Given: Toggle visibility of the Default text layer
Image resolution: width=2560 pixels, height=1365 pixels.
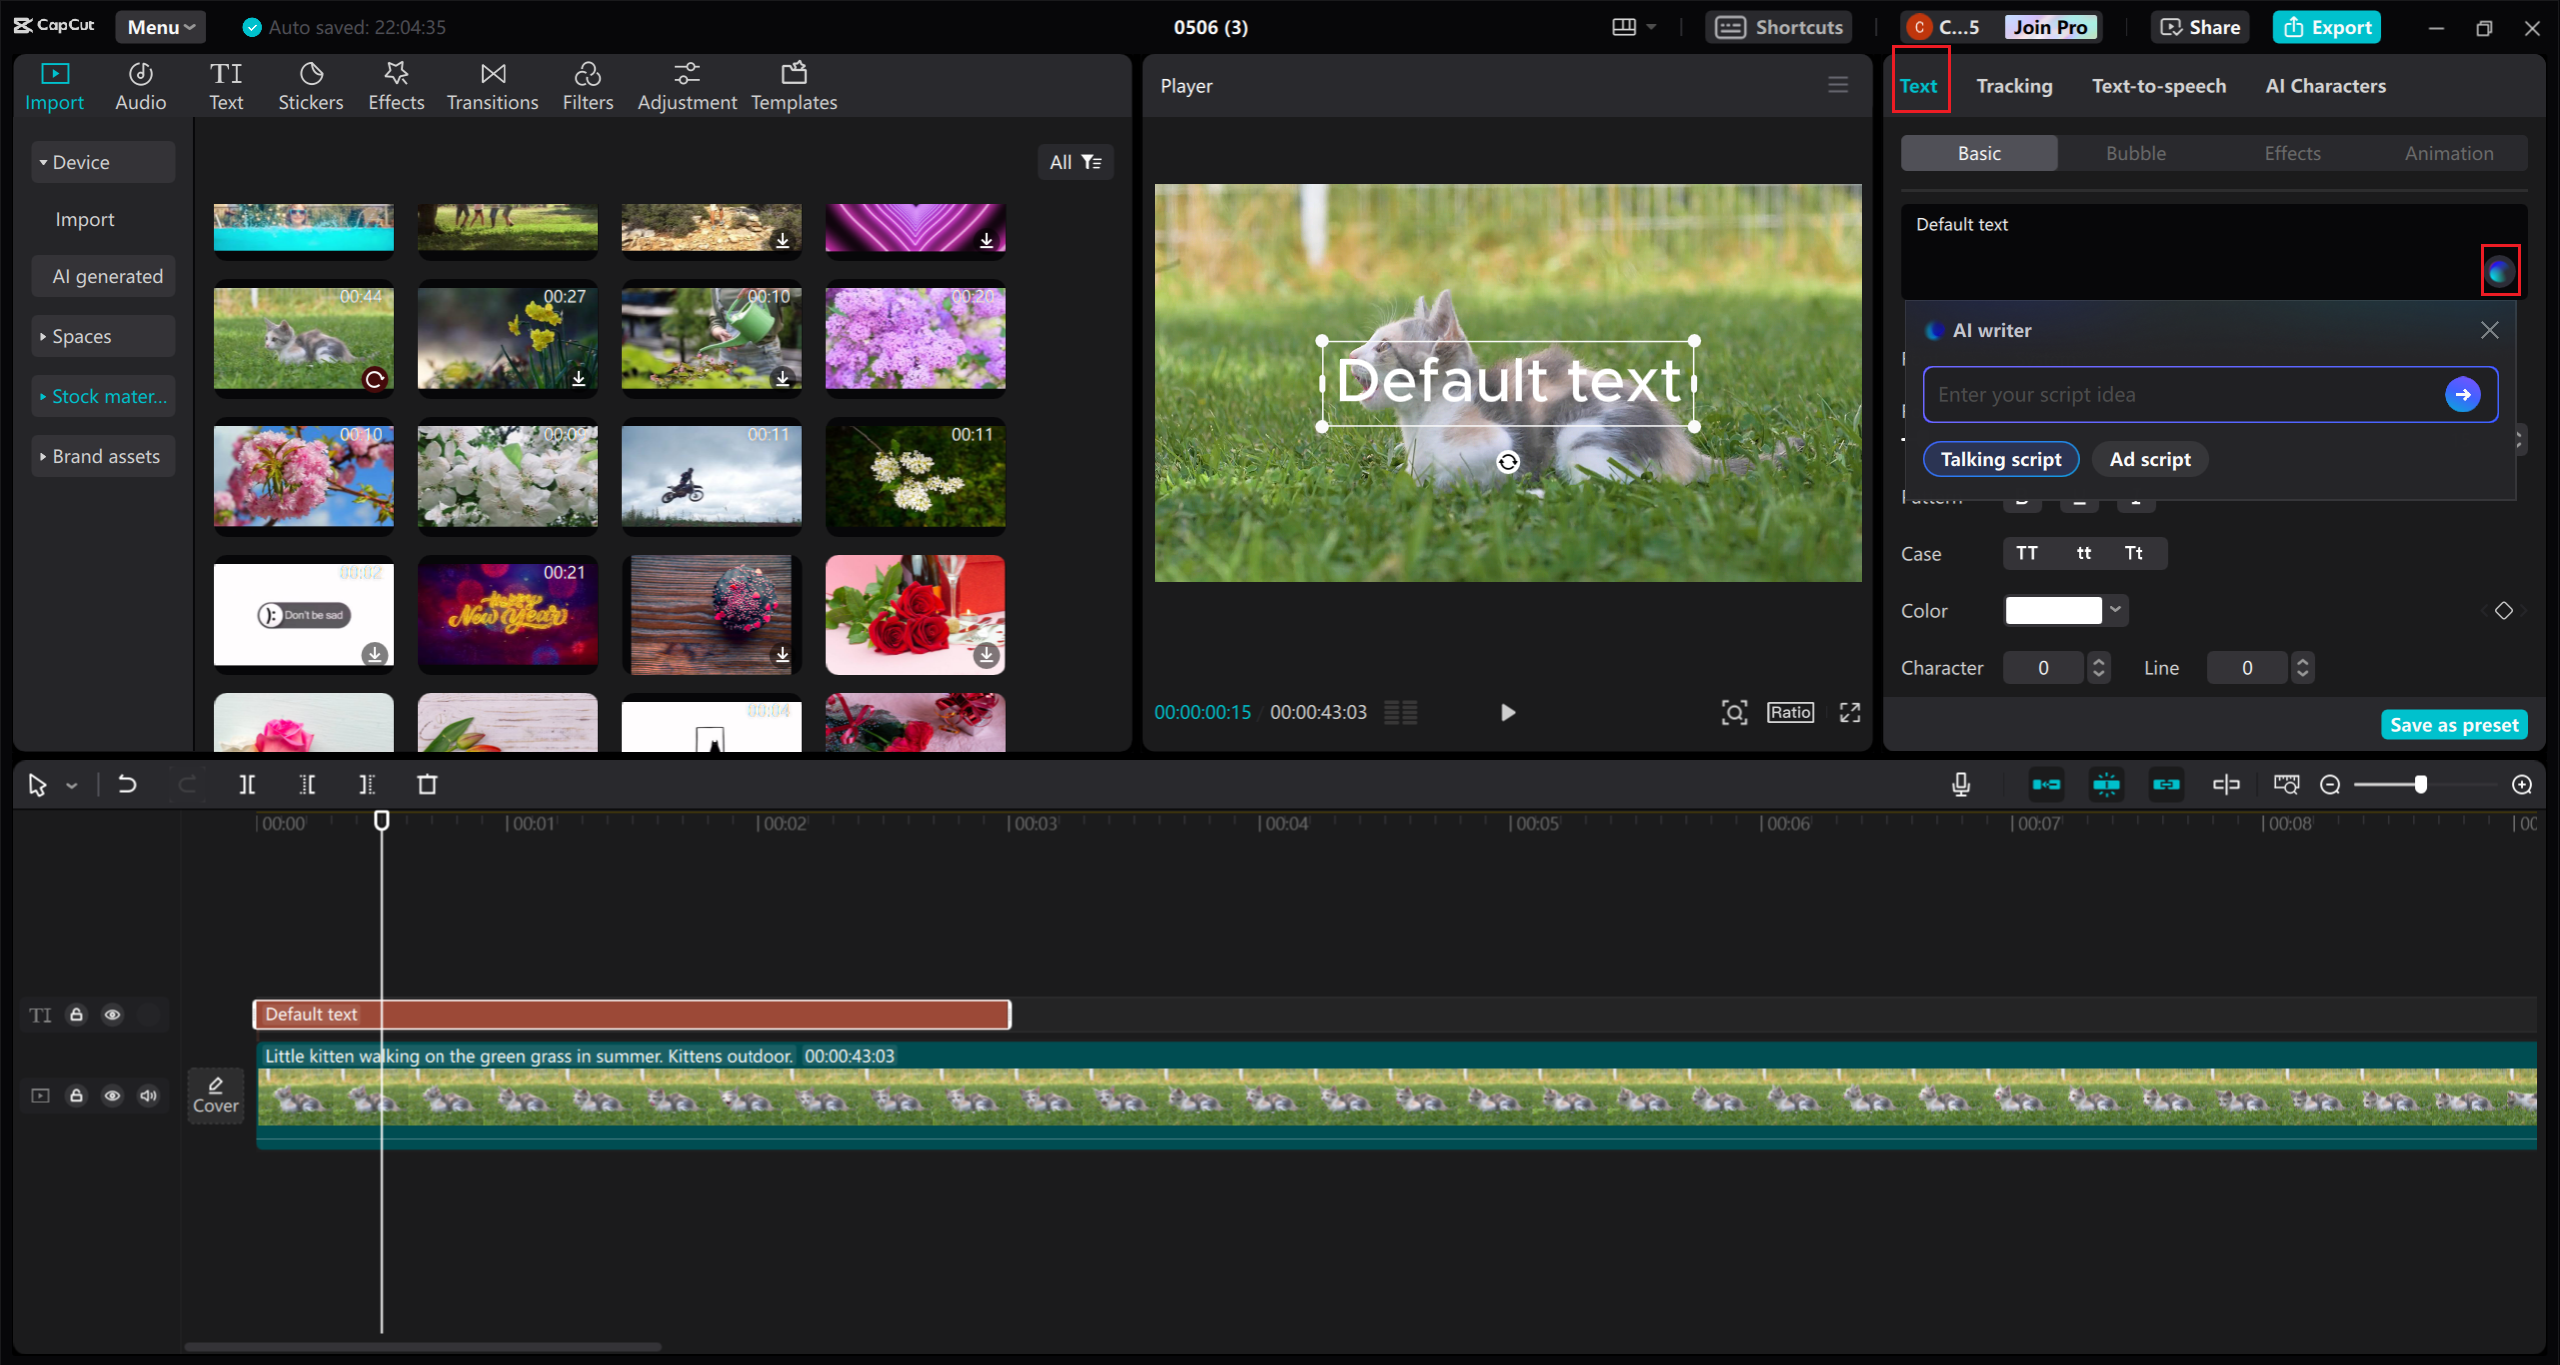Looking at the screenshot, I should [110, 1014].
